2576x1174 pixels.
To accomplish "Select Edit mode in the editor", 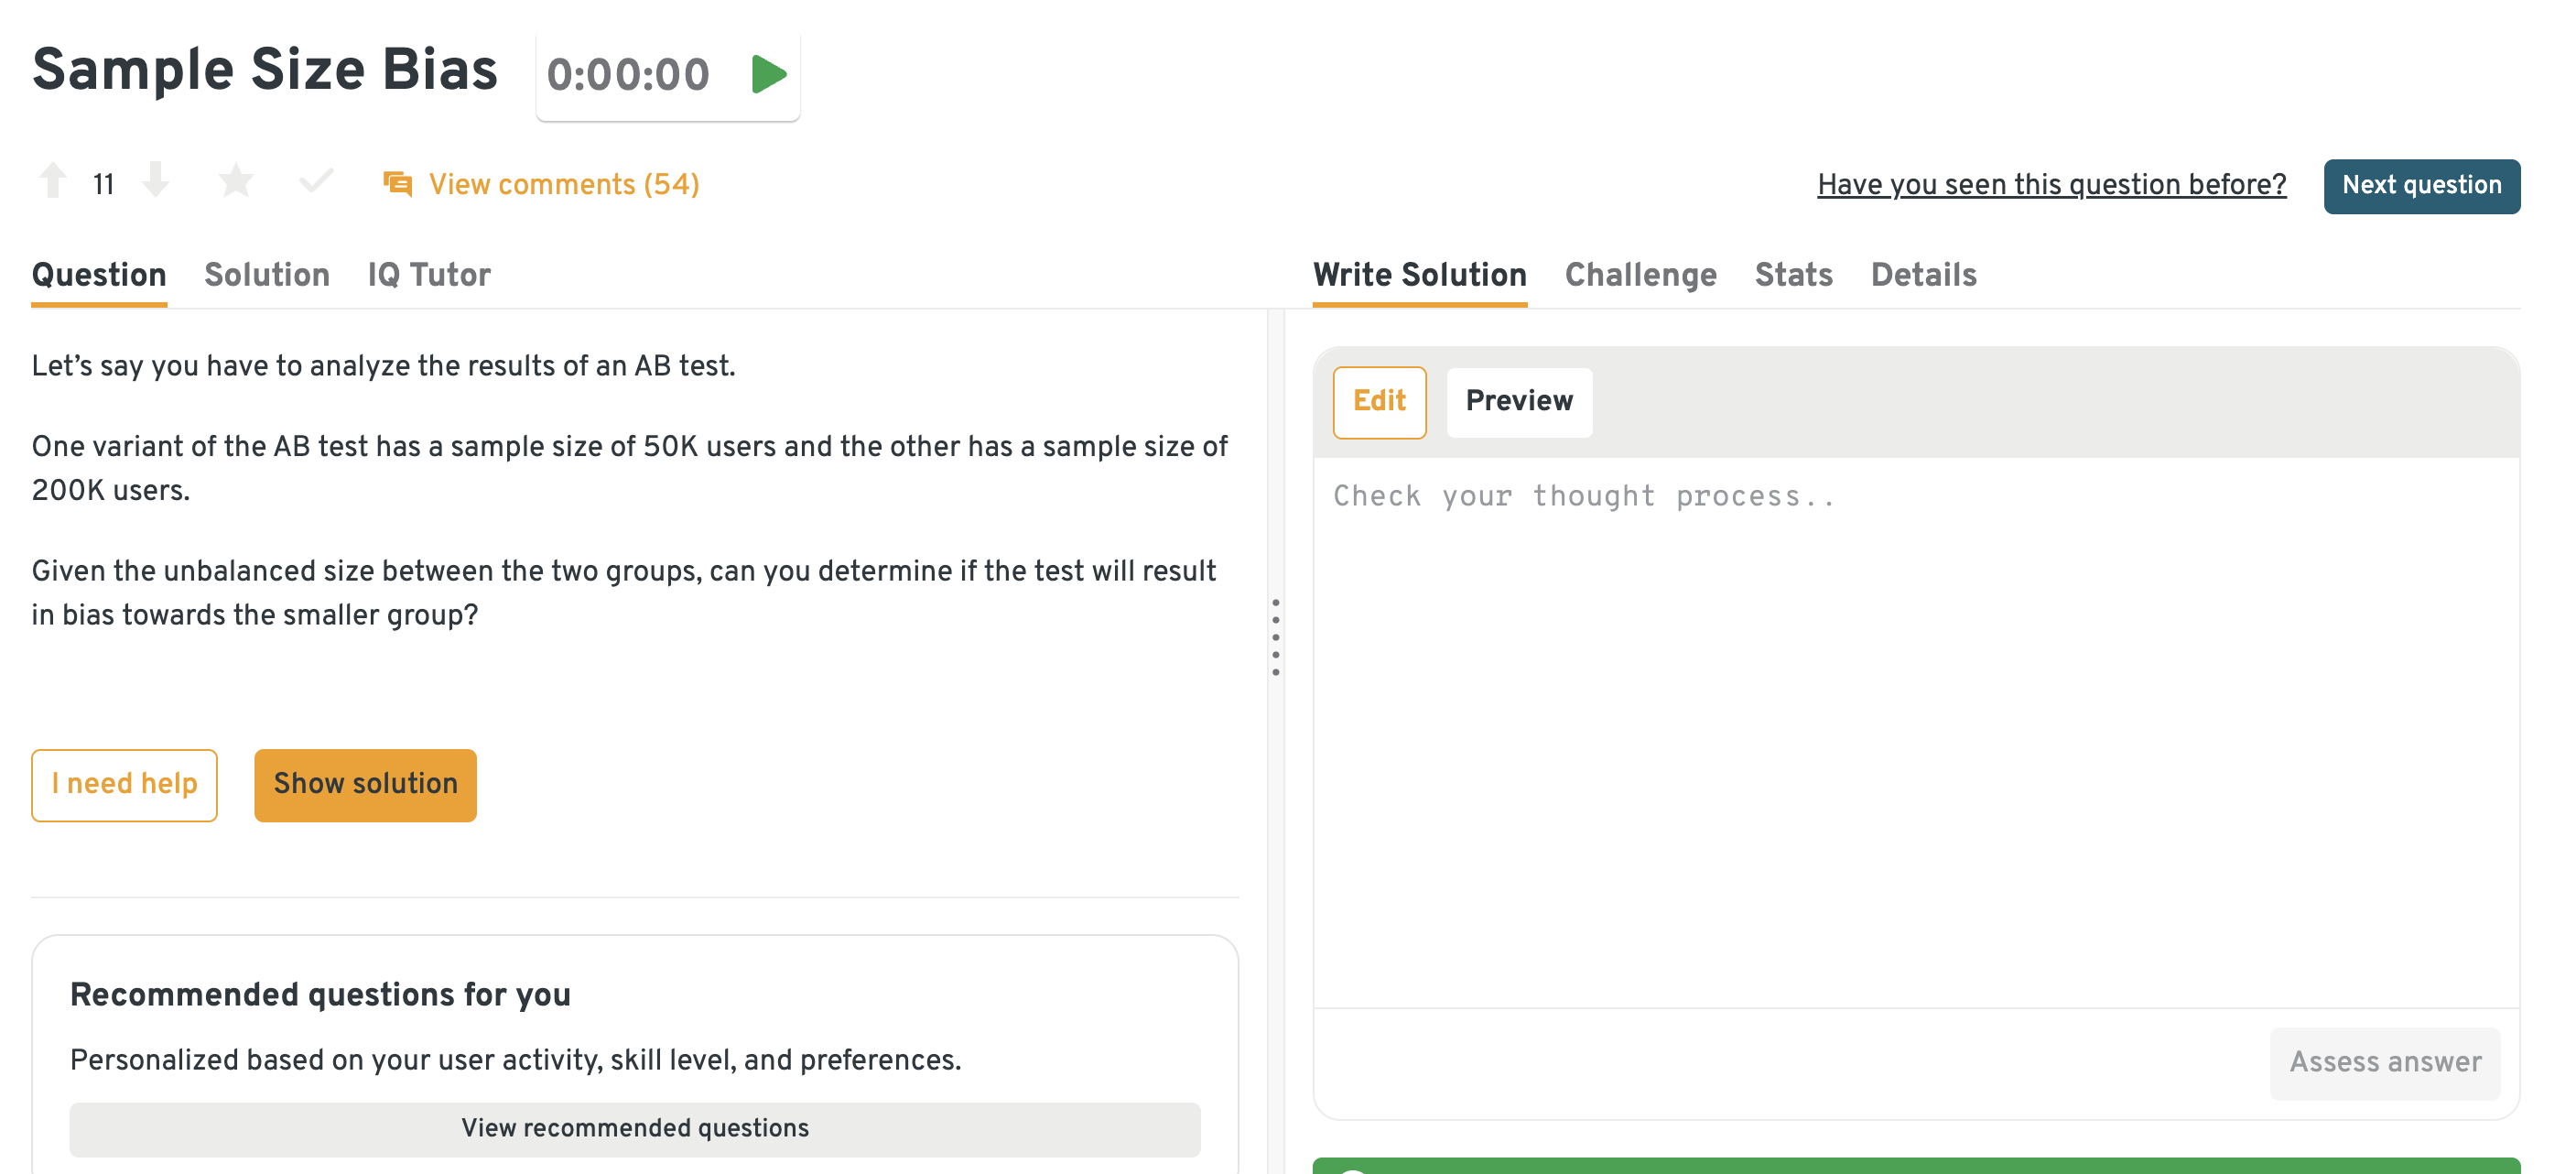I will [x=1379, y=402].
